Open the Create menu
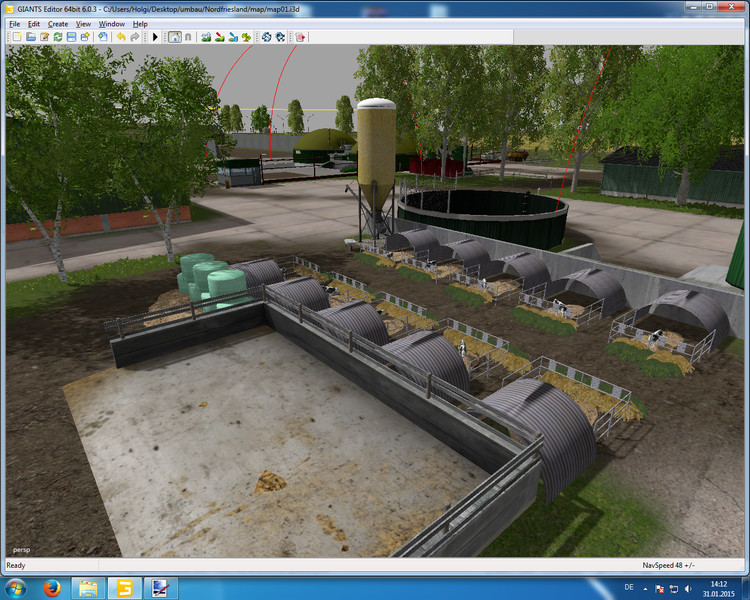 point(58,23)
